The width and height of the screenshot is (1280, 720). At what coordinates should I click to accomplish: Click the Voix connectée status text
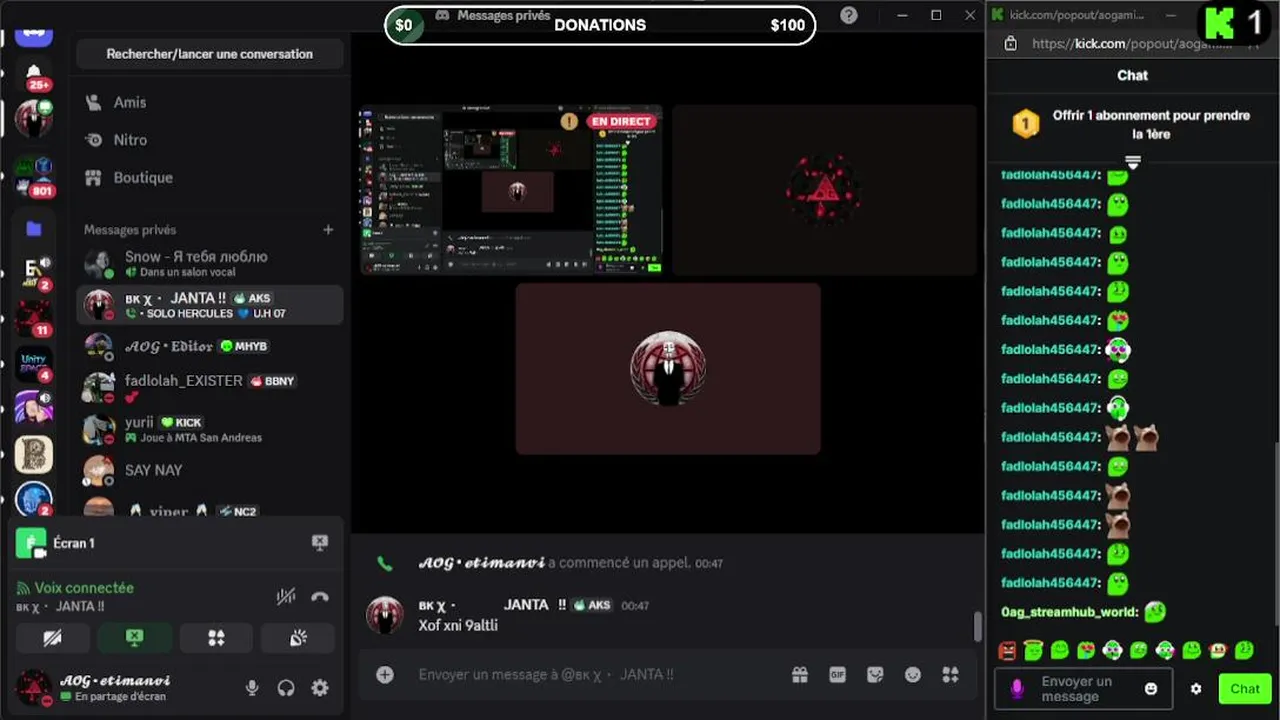pyautogui.click(x=84, y=588)
